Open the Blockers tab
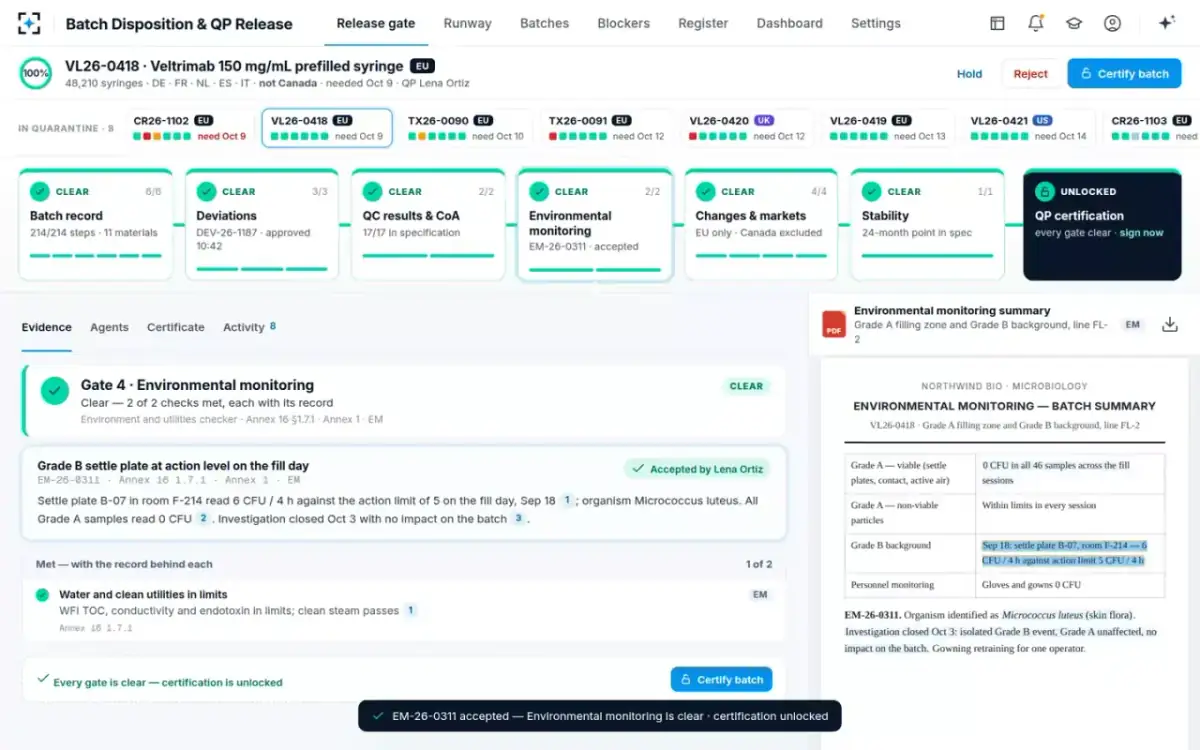Image resolution: width=1200 pixels, height=750 pixels. [624, 23]
